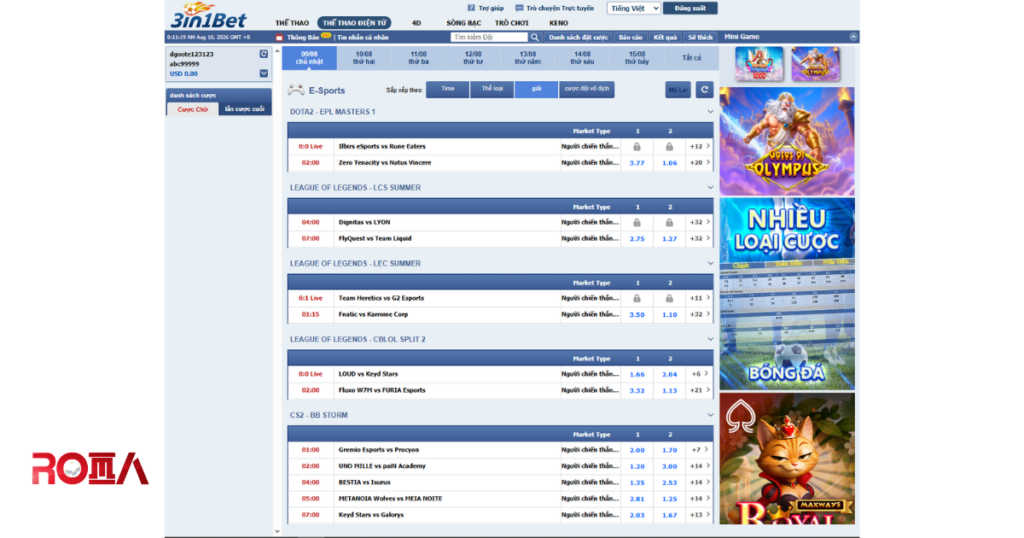Refresh account balance icon beside dgoote123123

click(x=264, y=54)
